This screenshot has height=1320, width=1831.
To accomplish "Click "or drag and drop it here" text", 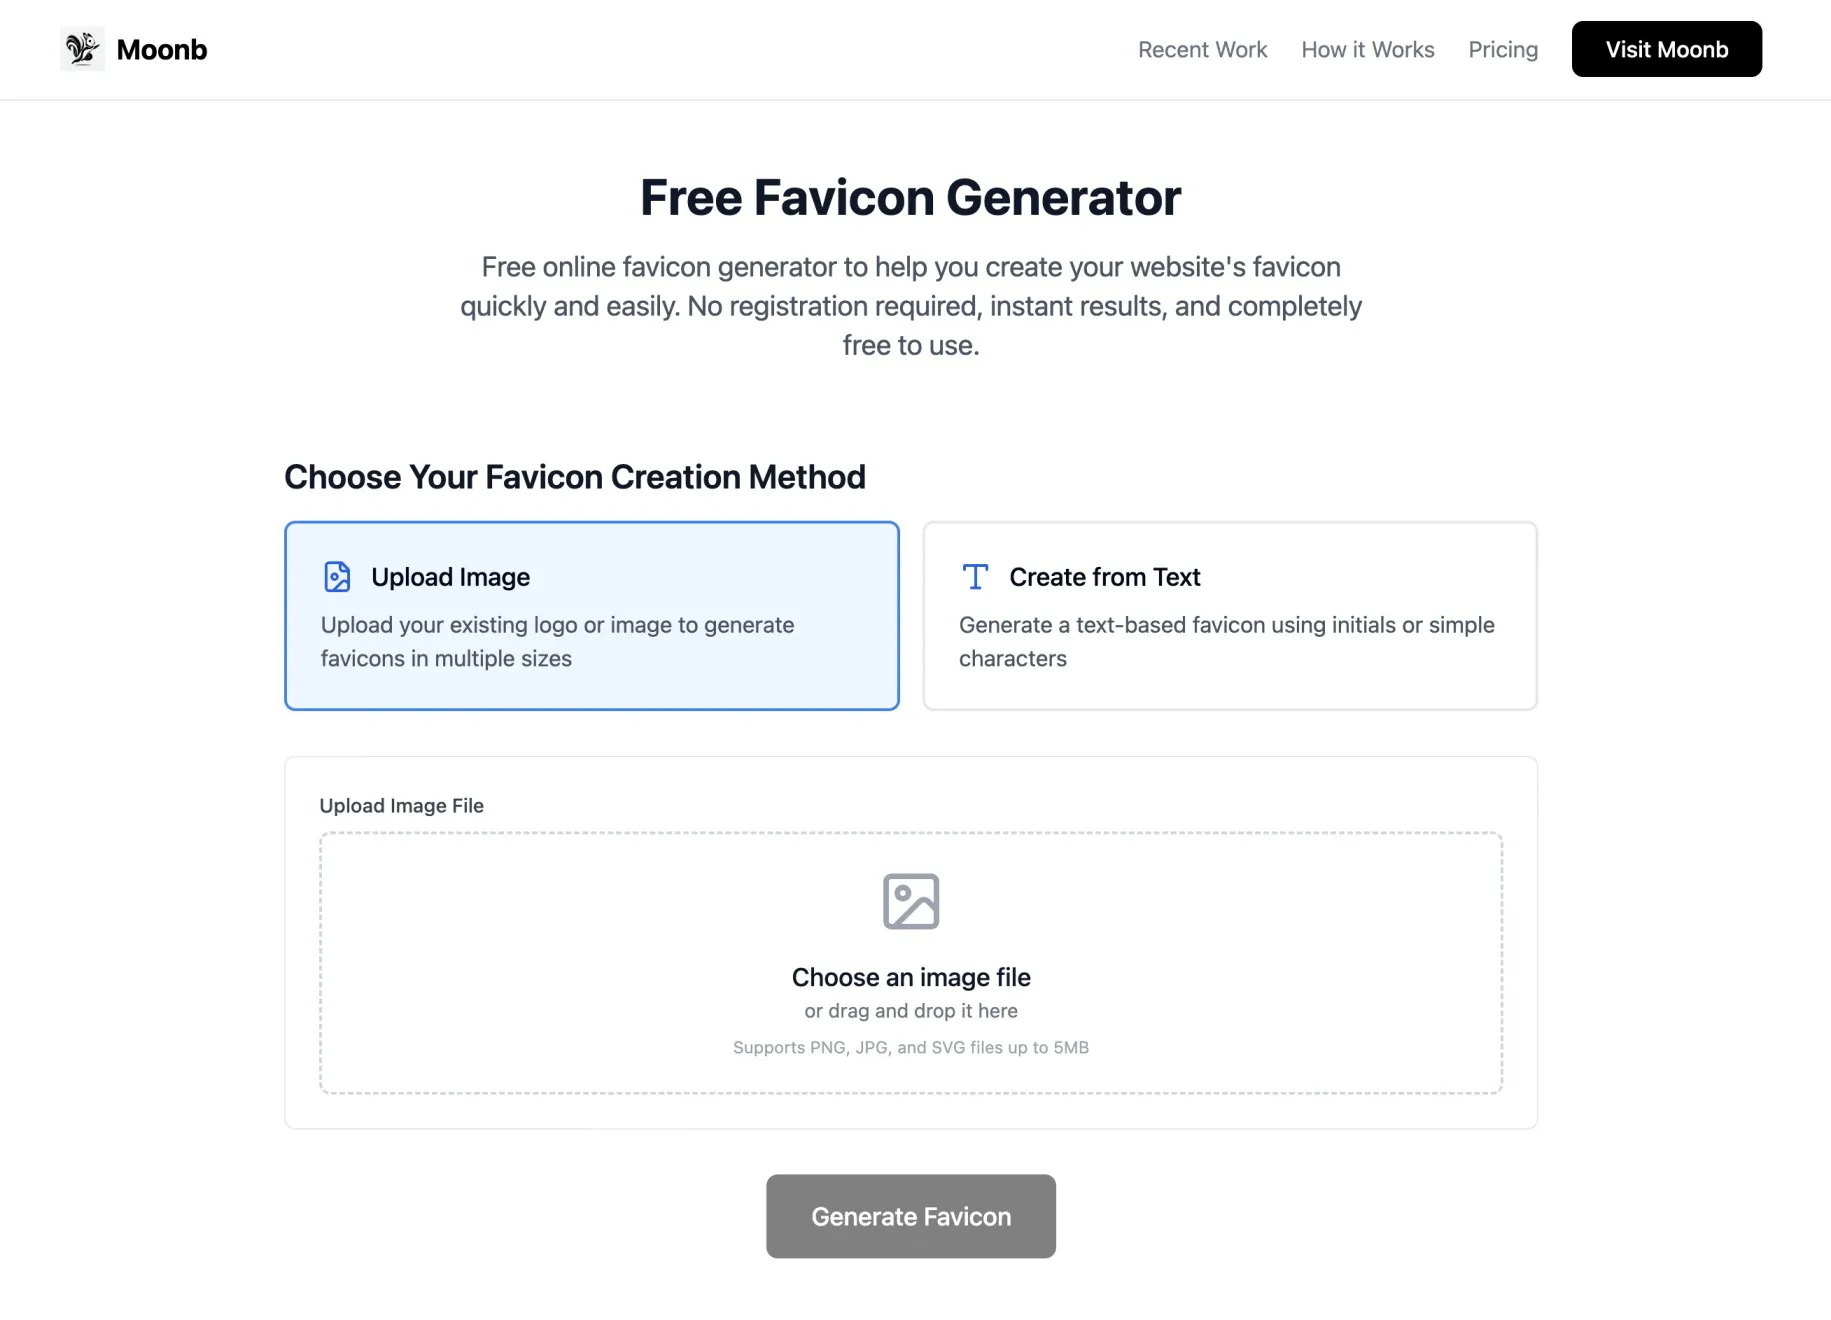I will pyautogui.click(x=910, y=1010).
